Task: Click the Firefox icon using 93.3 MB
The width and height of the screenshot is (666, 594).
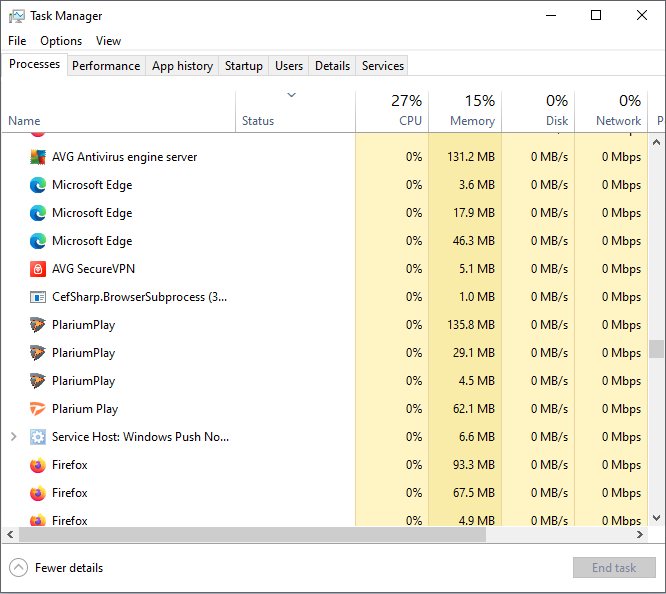Action: click(38, 465)
